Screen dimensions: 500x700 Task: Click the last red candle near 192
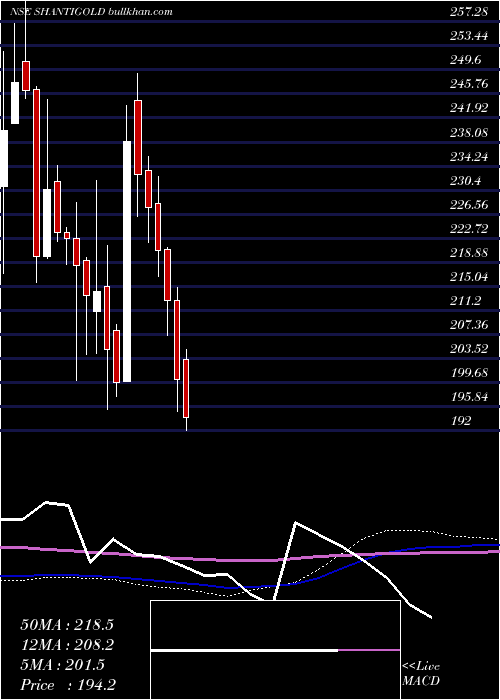[x=186, y=388]
